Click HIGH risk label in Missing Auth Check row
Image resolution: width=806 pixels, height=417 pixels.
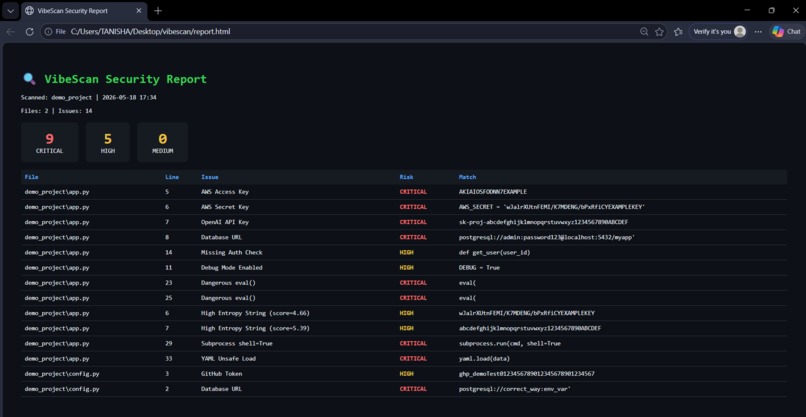point(407,252)
